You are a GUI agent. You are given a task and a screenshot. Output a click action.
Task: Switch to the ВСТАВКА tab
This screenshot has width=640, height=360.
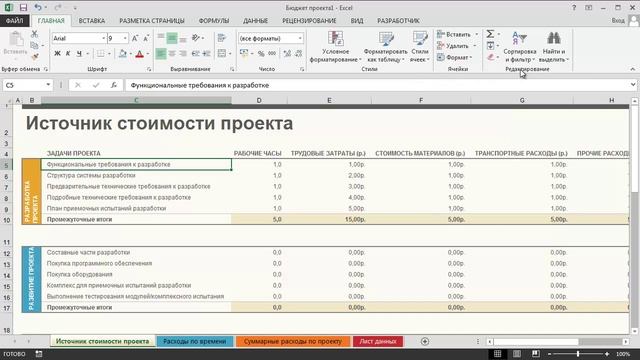click(92, 20)
